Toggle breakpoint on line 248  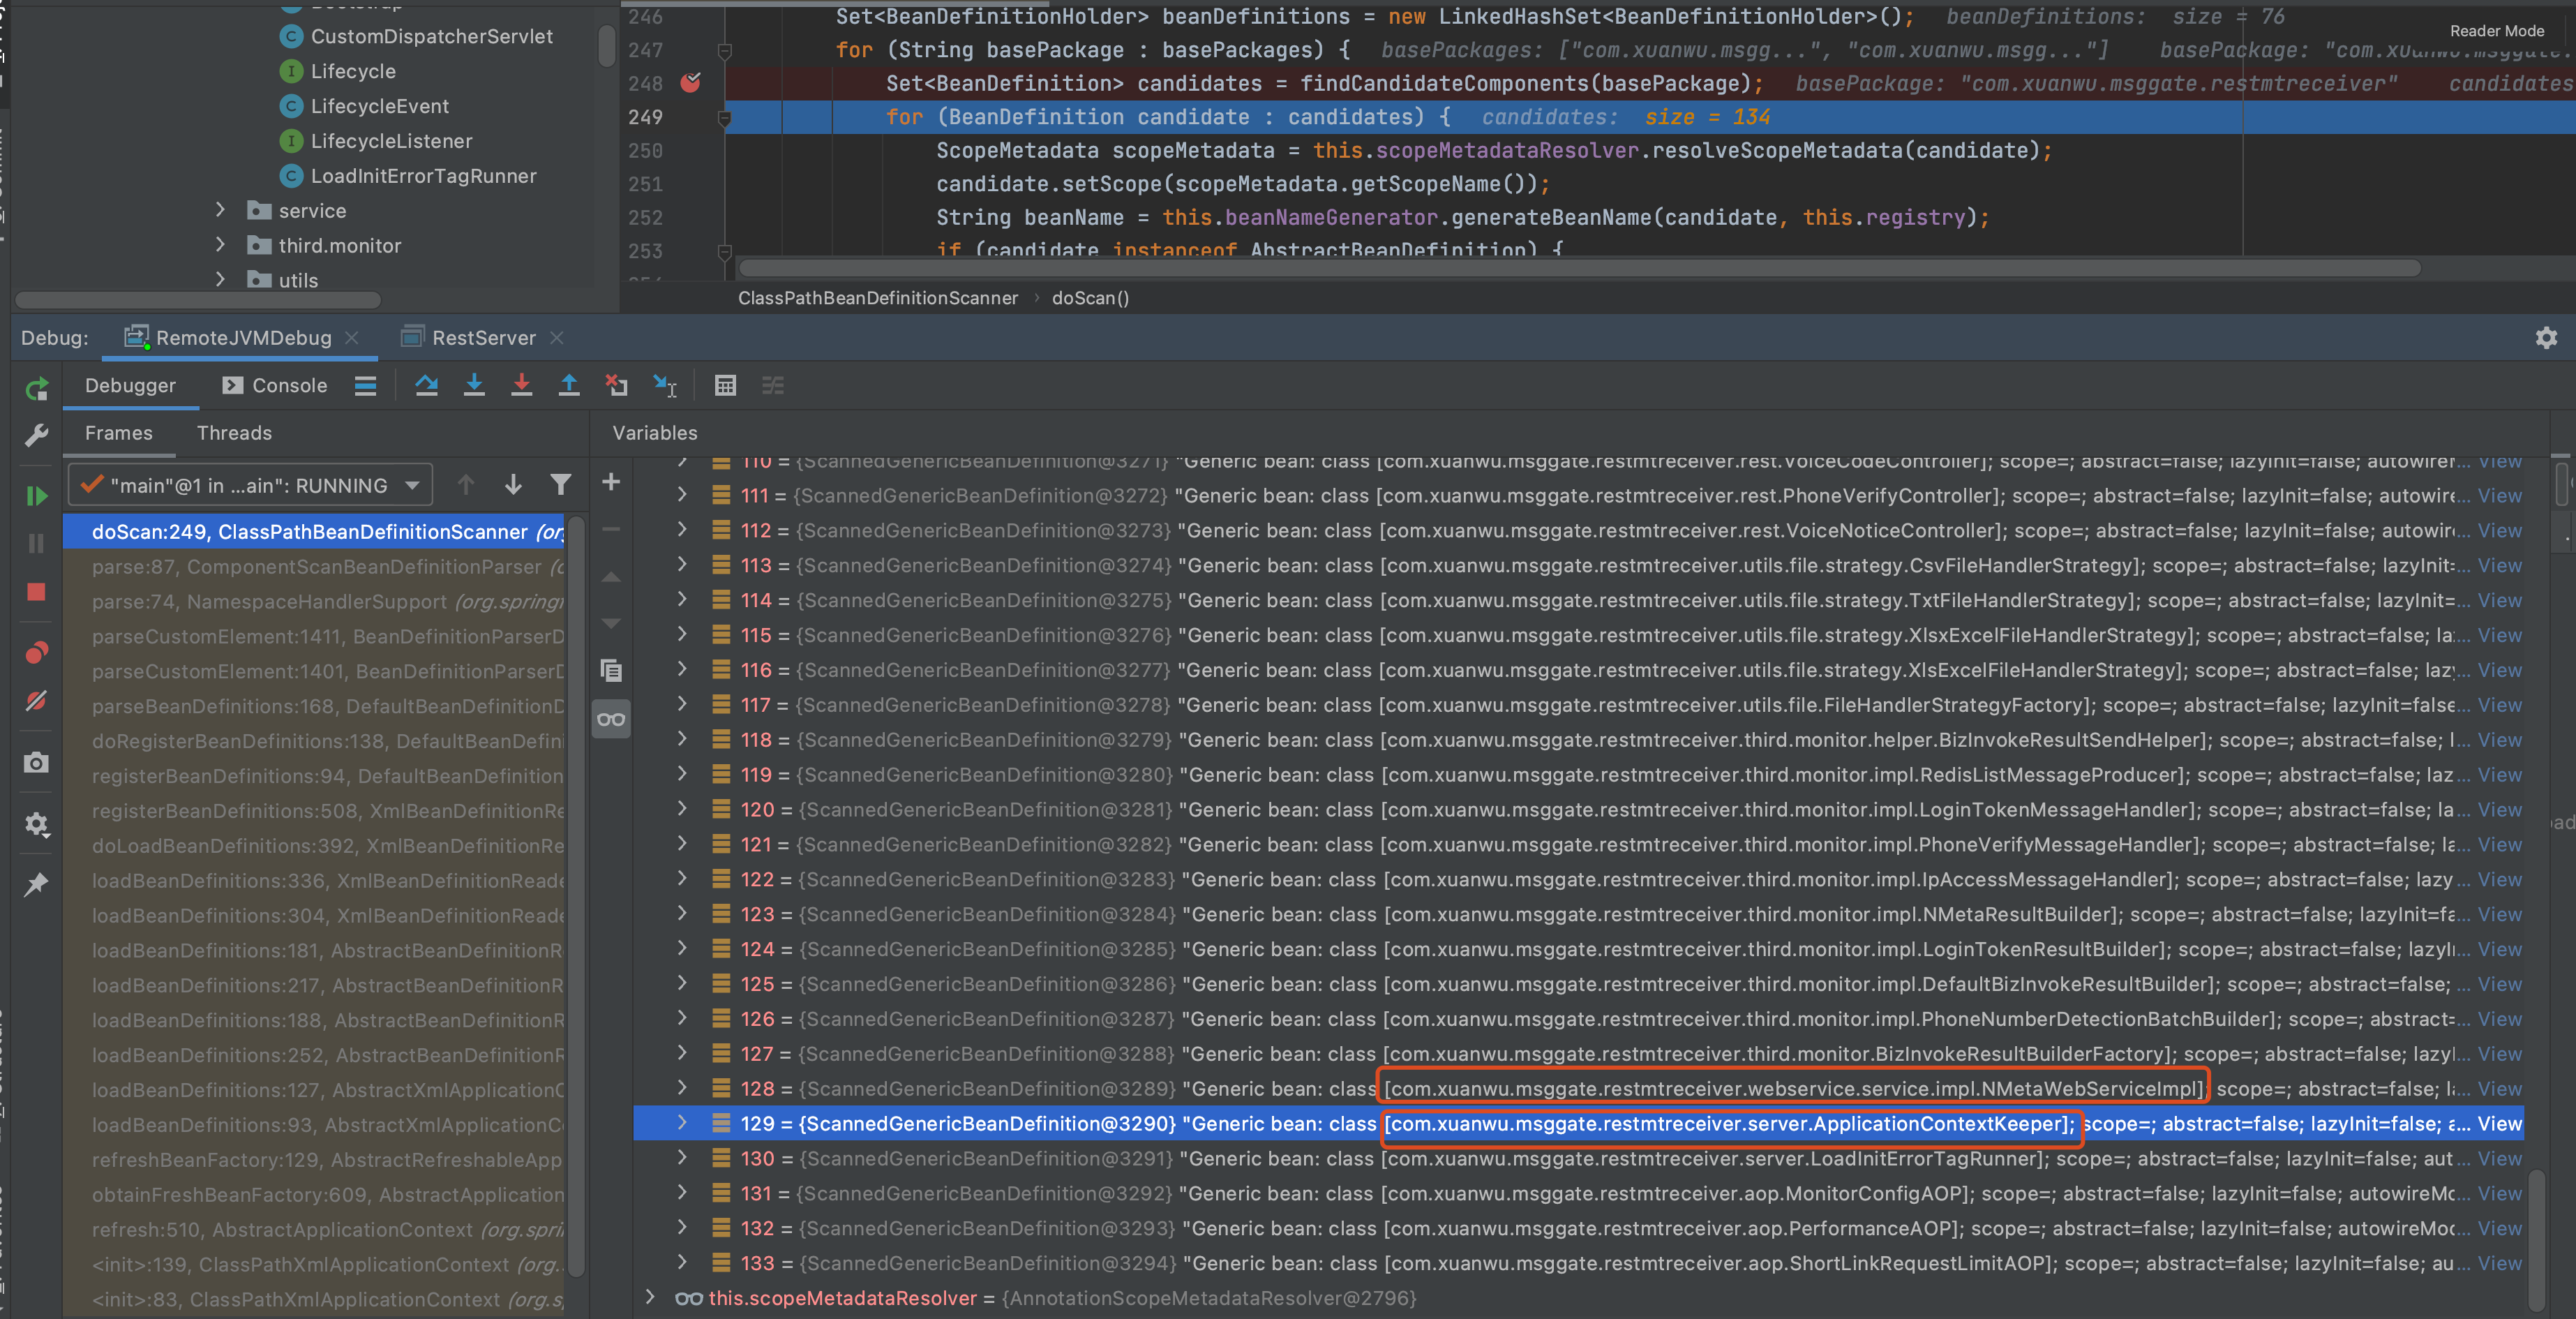coord(690,83)
